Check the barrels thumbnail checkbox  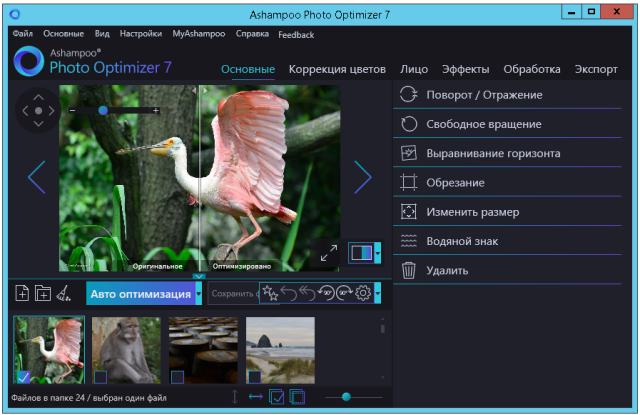point(177,377)
